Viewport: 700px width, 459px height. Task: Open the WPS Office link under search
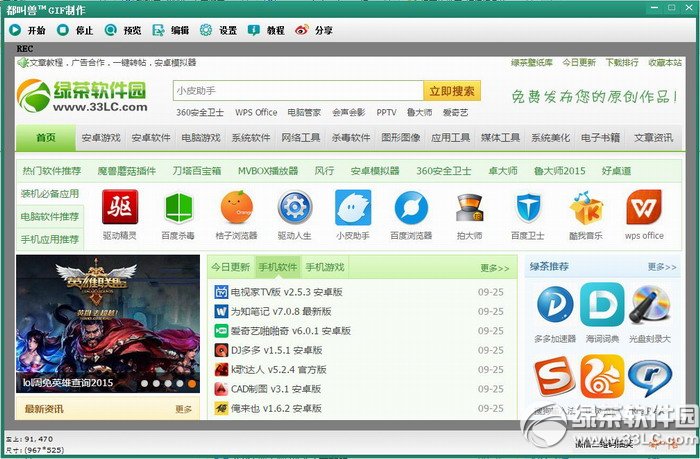coord(256,113)
